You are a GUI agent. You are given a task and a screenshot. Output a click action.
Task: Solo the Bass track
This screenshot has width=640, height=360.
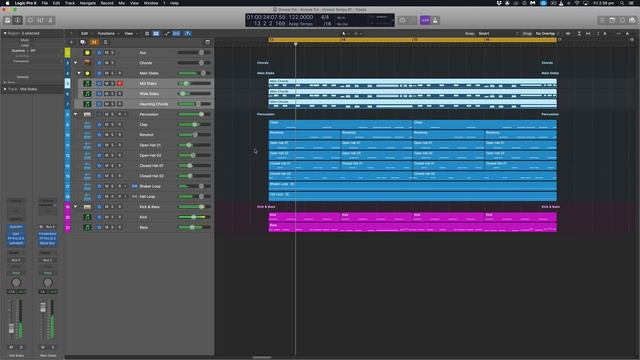pos(113,227)
